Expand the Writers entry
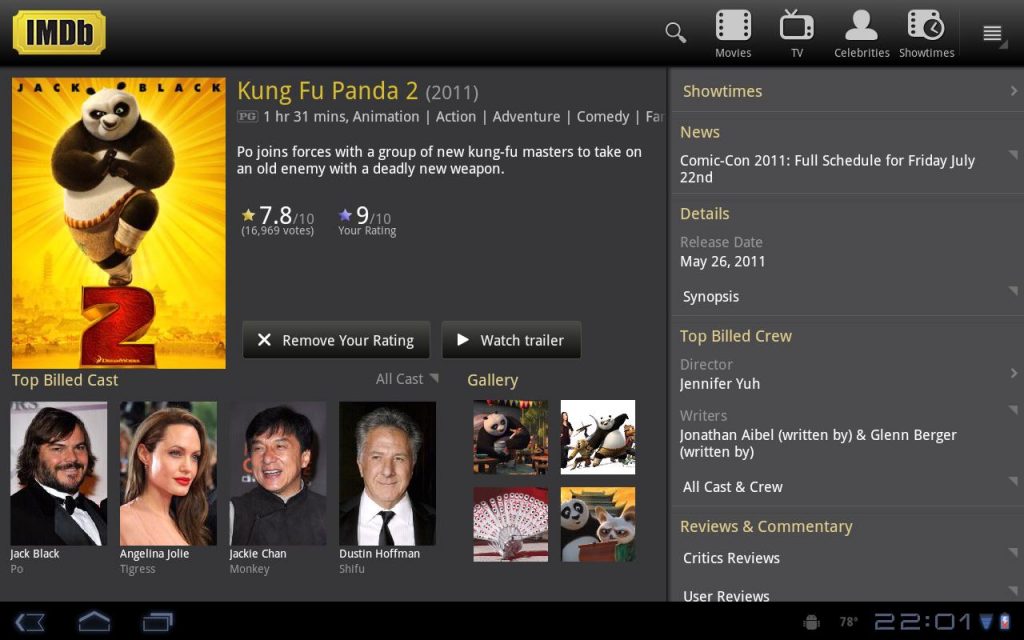Screen dimensions: 1024x640 [x=847, y=434]
